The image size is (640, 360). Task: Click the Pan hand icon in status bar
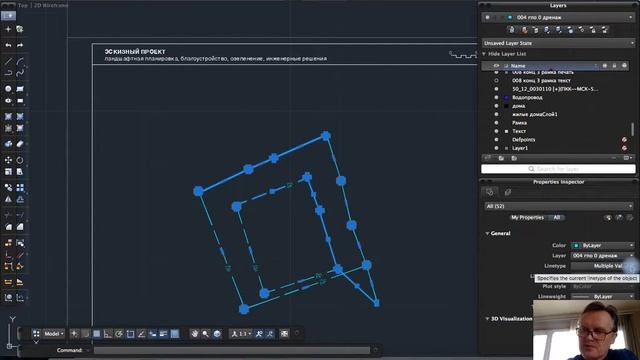195,334
